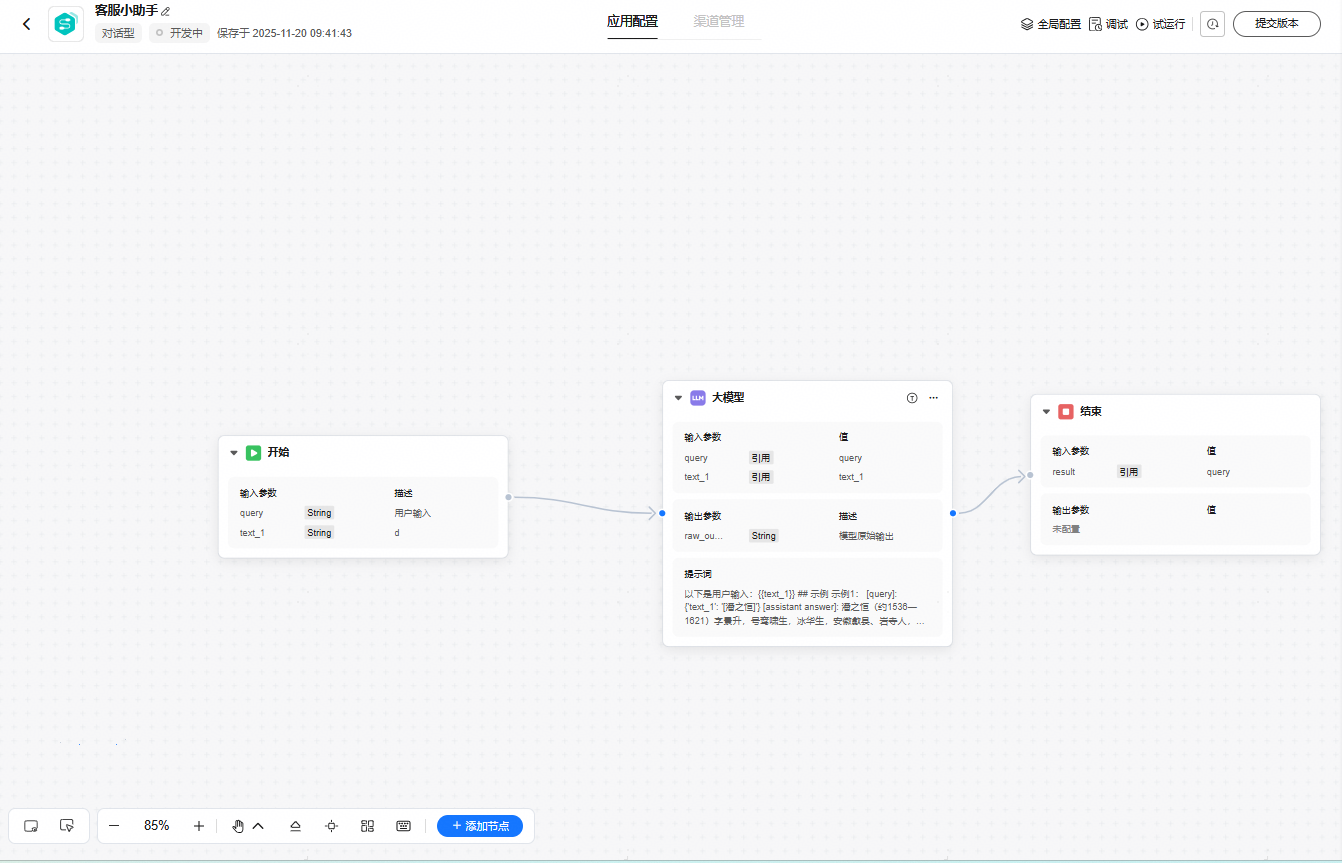
Task: Open the three-dot menu on 大模型 node
Action: [933, 398]
